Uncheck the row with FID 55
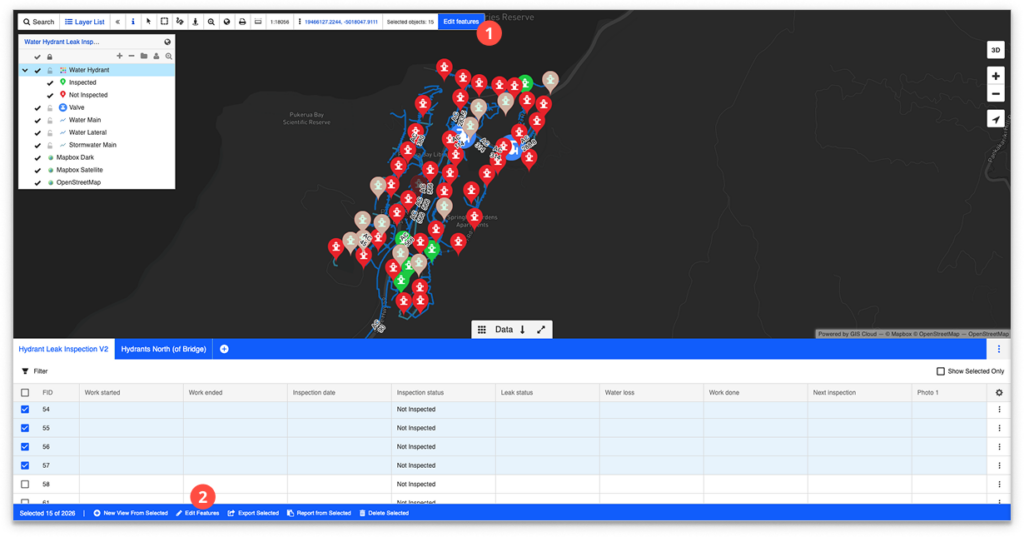This screenshot has width=1024, height=537. pos(25,428)
